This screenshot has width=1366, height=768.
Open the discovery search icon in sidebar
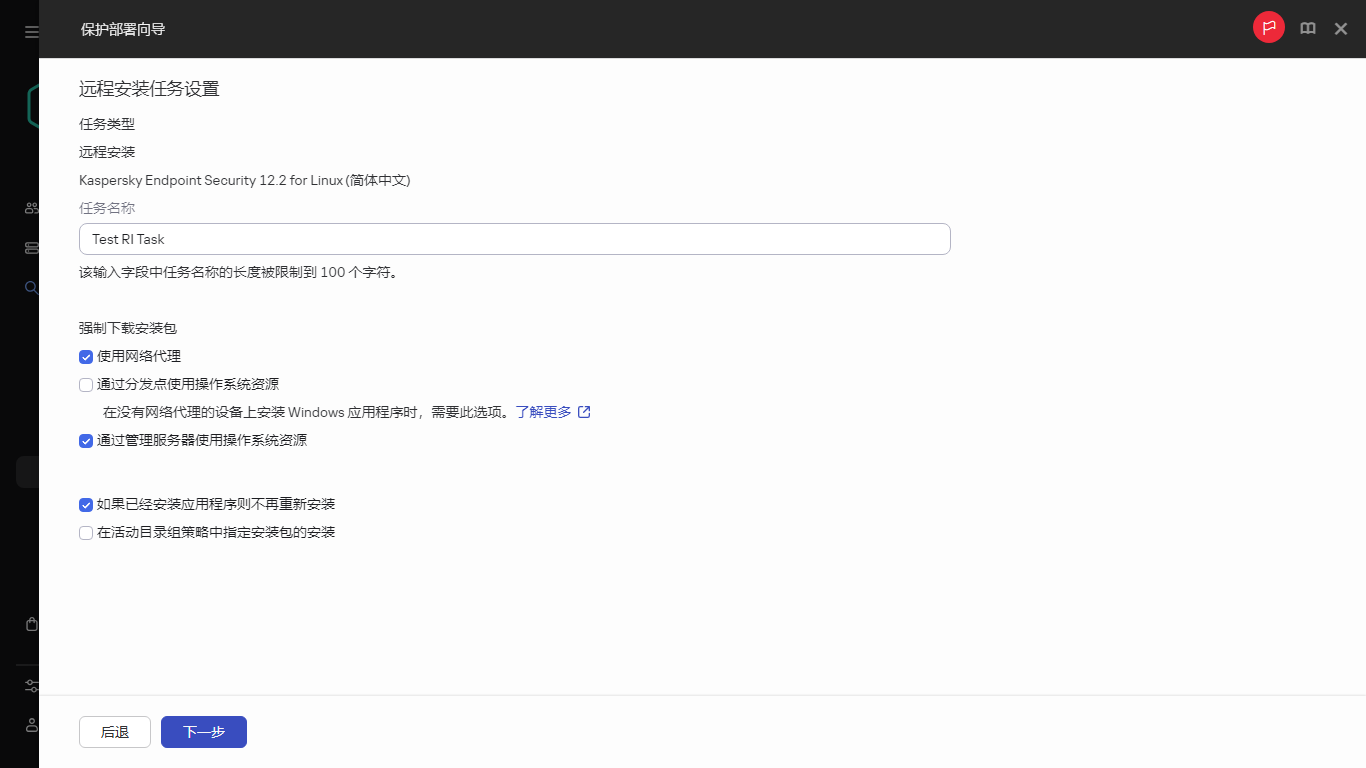tap(31, 287)
